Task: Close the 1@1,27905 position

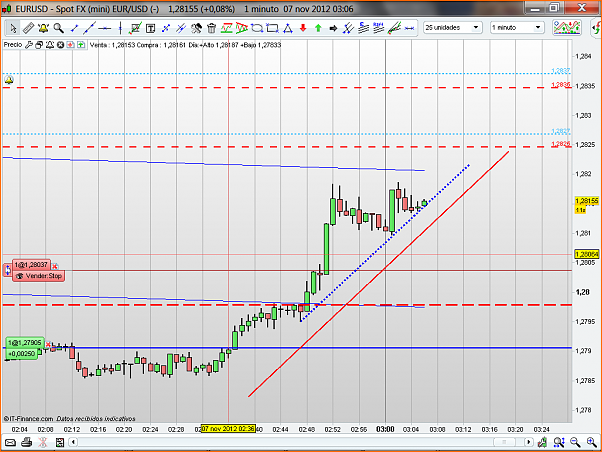Action: click(x=48, y=344)
